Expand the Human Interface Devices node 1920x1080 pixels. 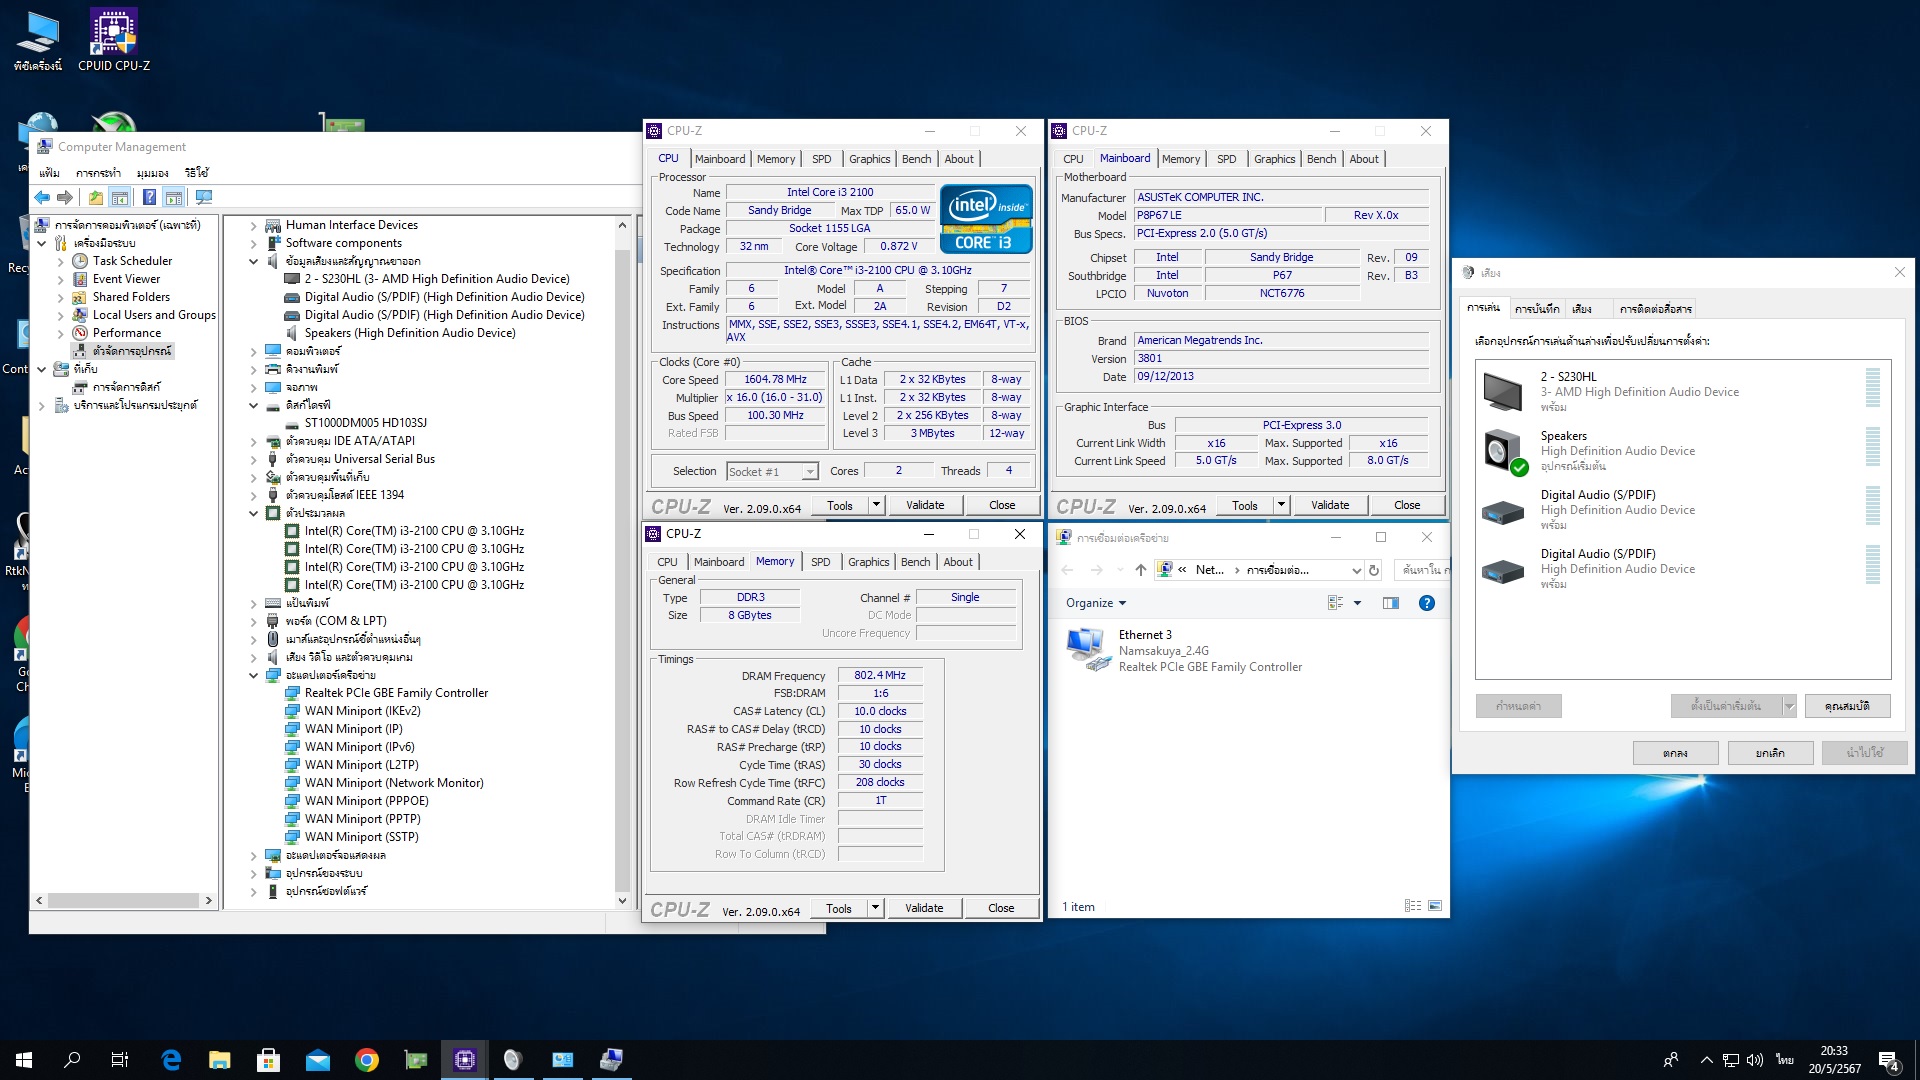(253, 225)
